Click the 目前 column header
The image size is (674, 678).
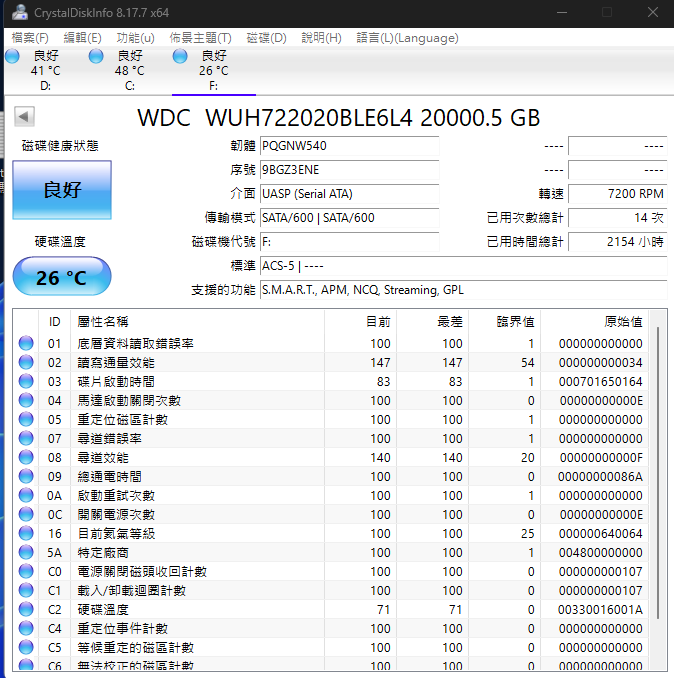click(x=360, y=322)
